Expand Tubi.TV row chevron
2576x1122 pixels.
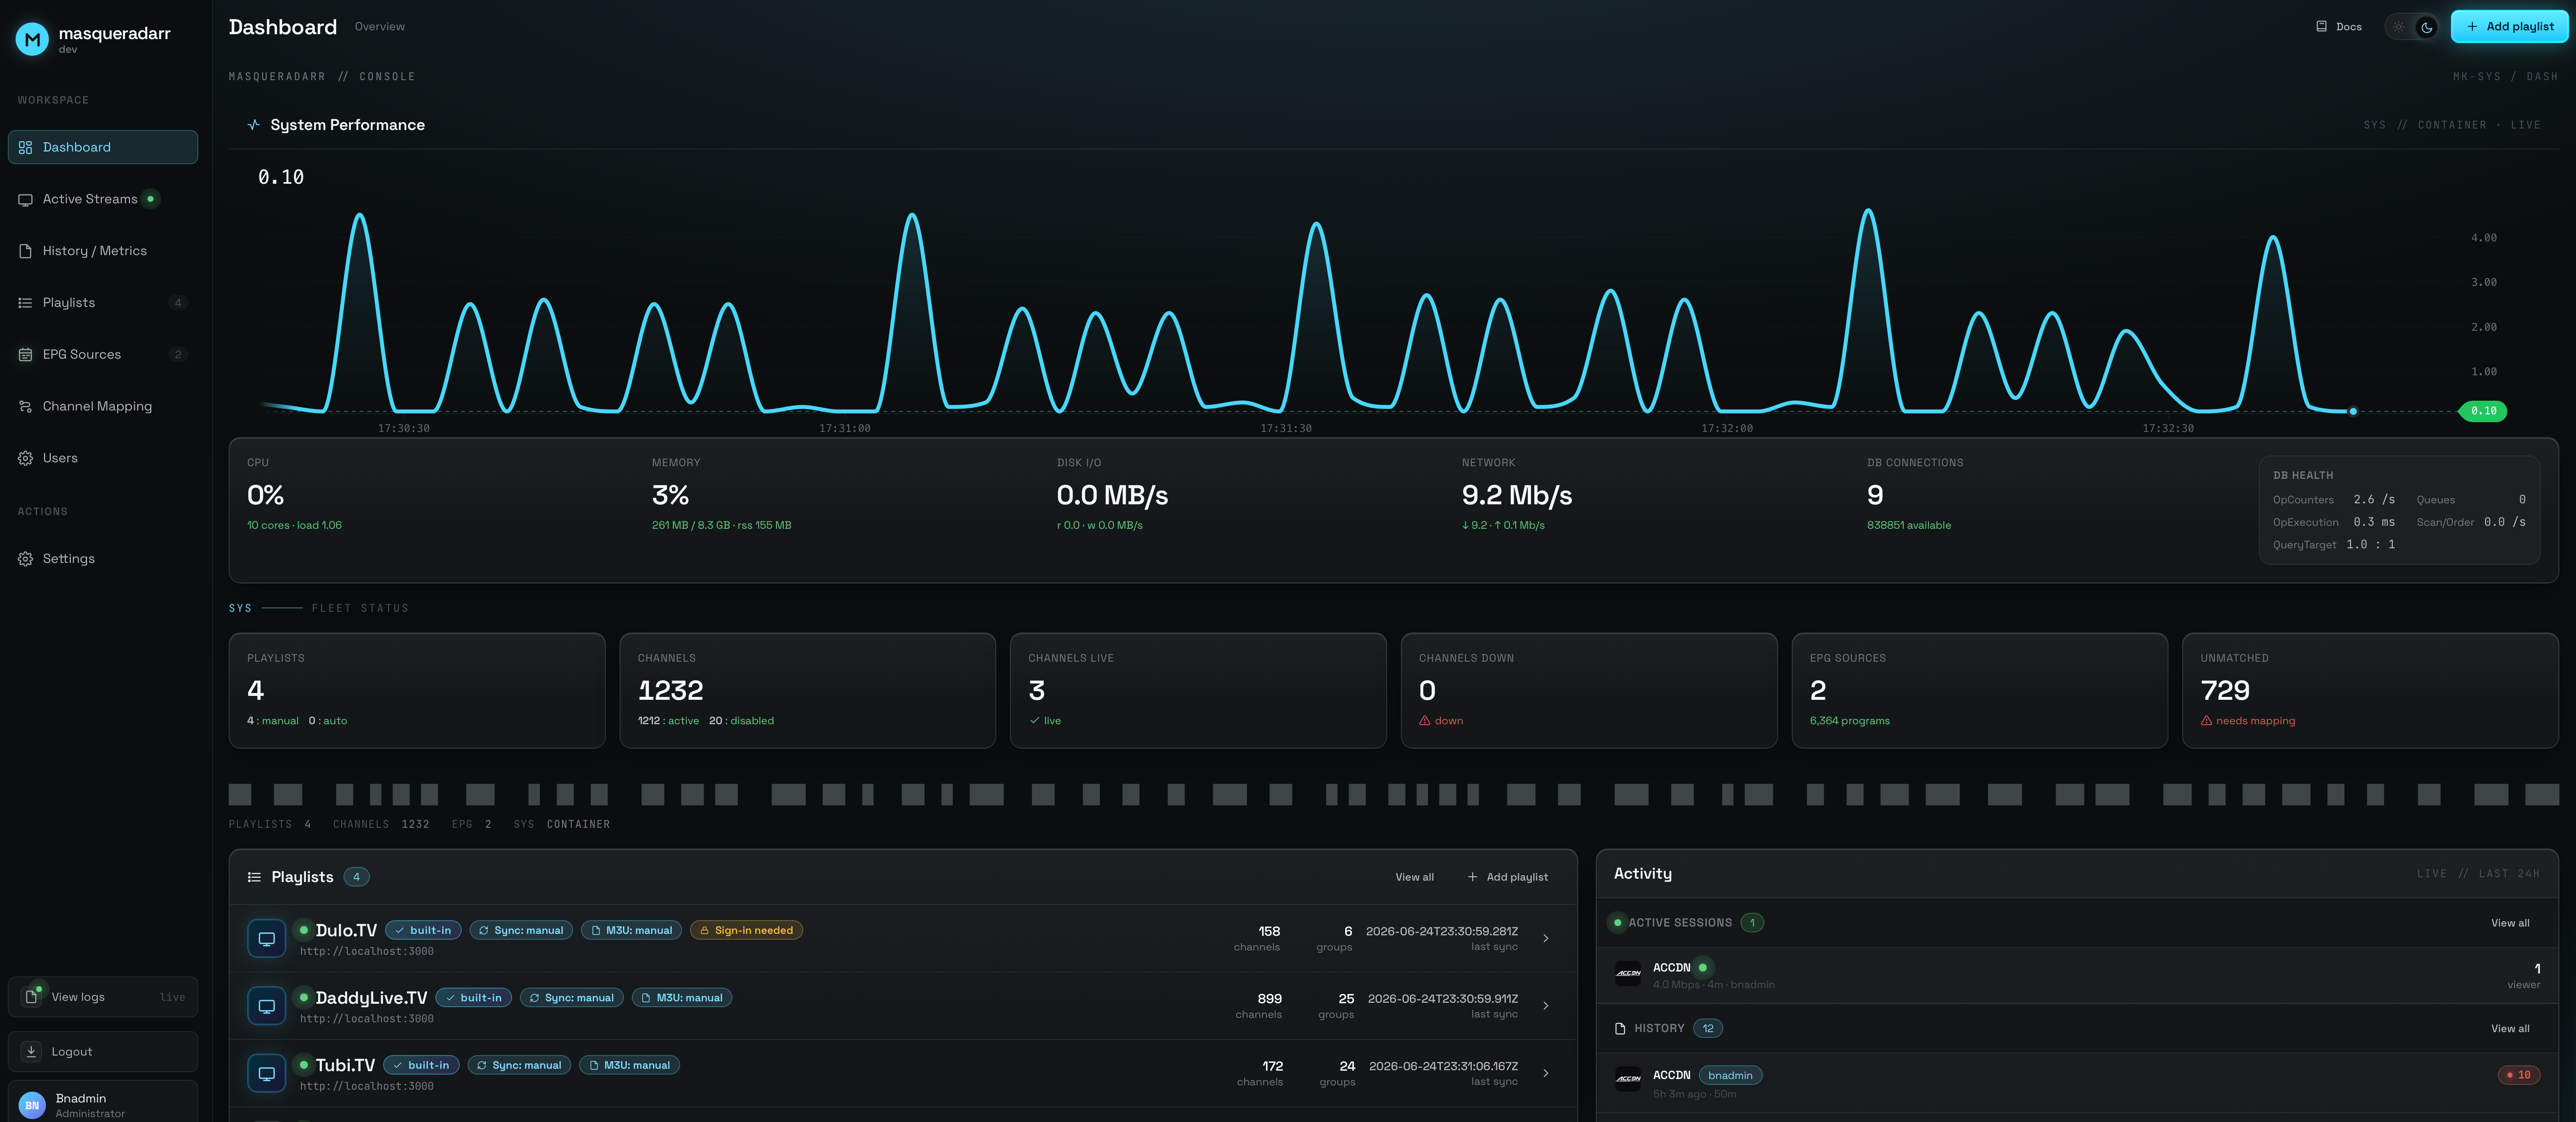tap(1545, 1073)
